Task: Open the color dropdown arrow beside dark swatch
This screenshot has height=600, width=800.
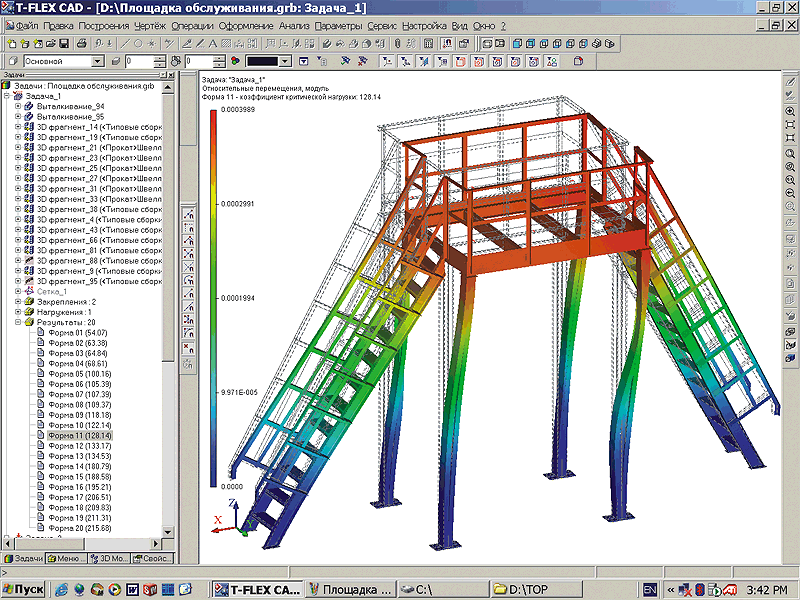Action: tap(285, 61)
